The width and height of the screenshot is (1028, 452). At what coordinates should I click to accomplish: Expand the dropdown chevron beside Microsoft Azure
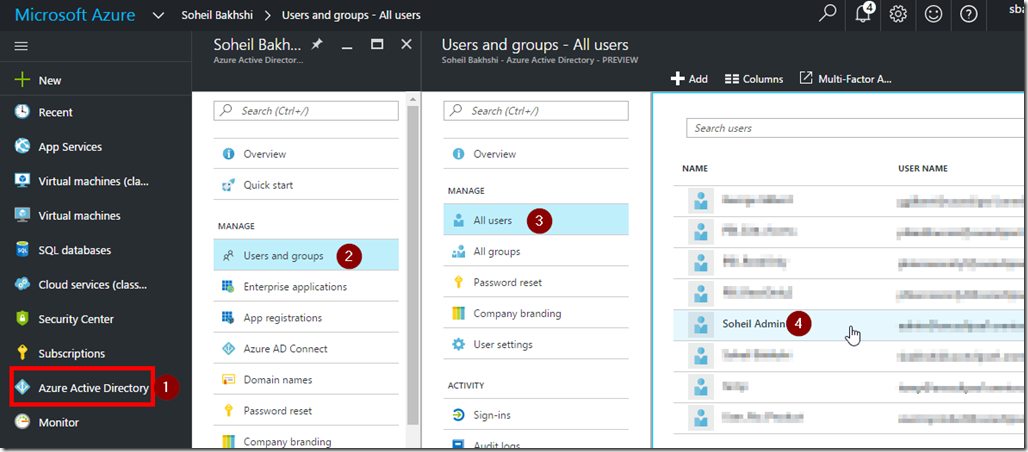coord(158,14)
